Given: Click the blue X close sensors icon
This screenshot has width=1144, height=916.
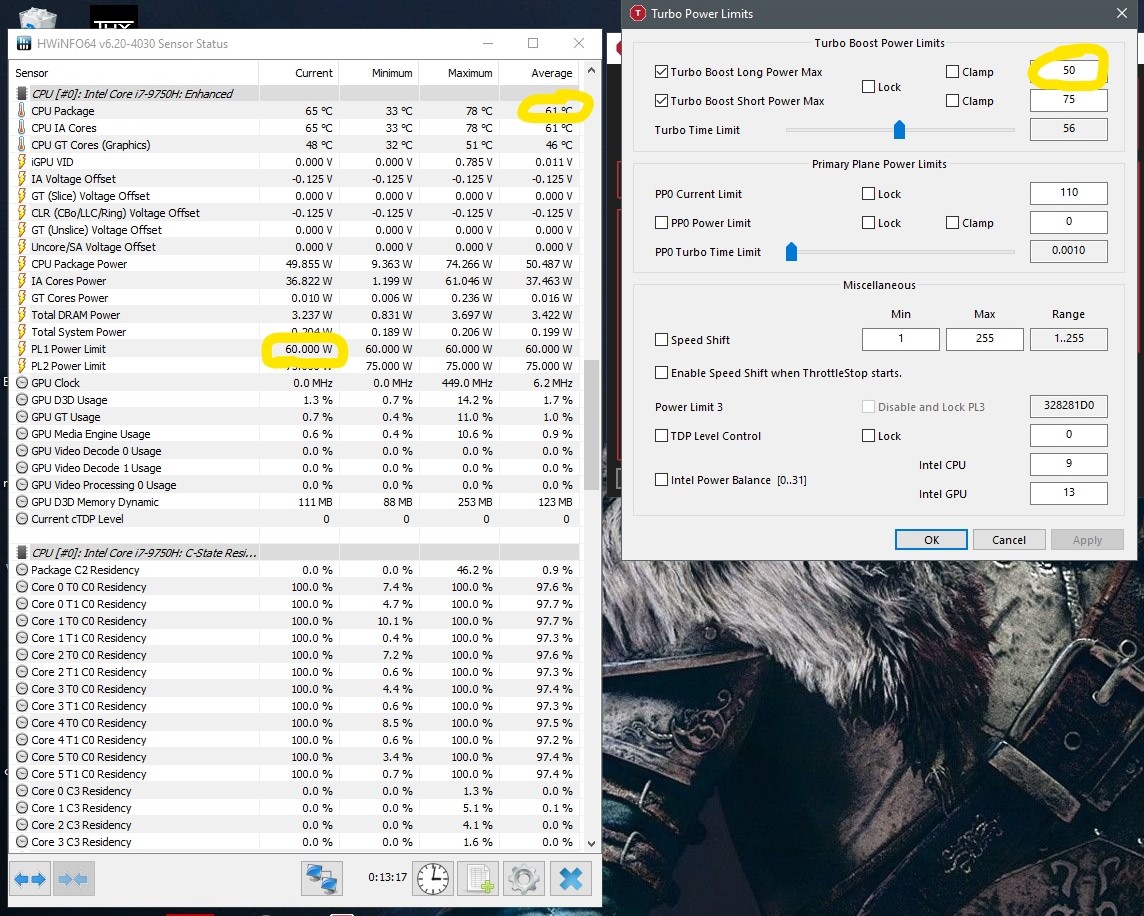Looking at the screenshot, I should coord(571,878).
